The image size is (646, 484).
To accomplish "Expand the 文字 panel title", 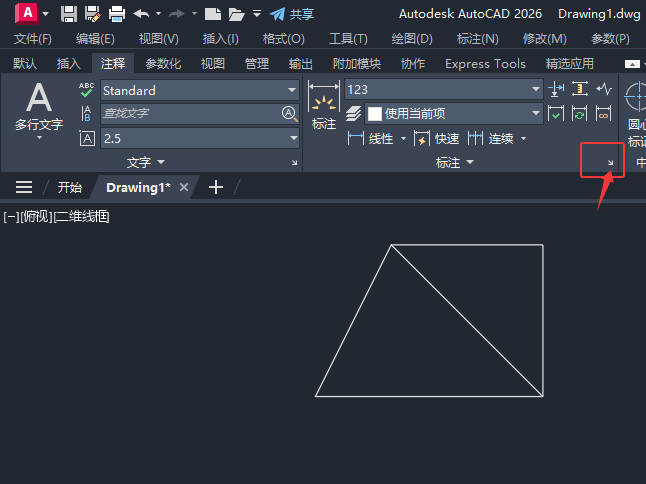I will tap(145, 162).
